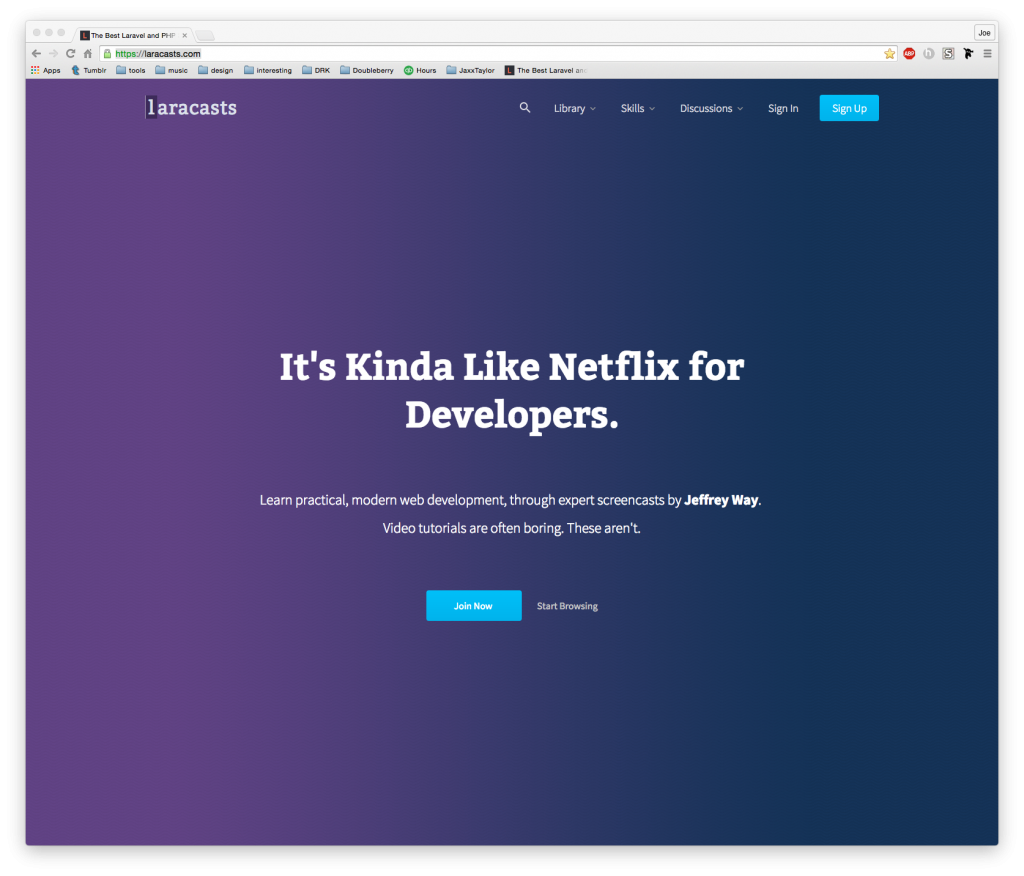This screenshot has height=876, width=1024.
Task: Open the Adblock Plus extension
Action: point(909,54)
